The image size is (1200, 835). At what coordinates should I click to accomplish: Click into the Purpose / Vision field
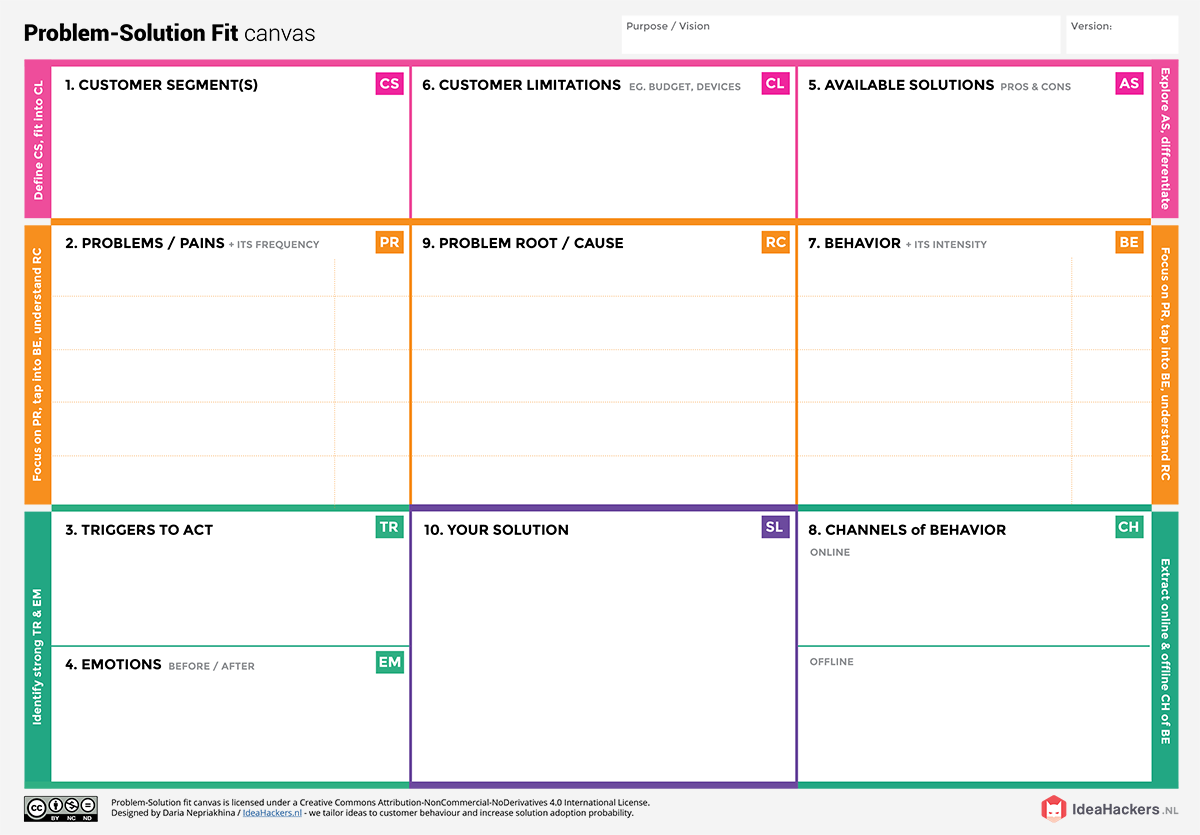(x=840, y=34)
